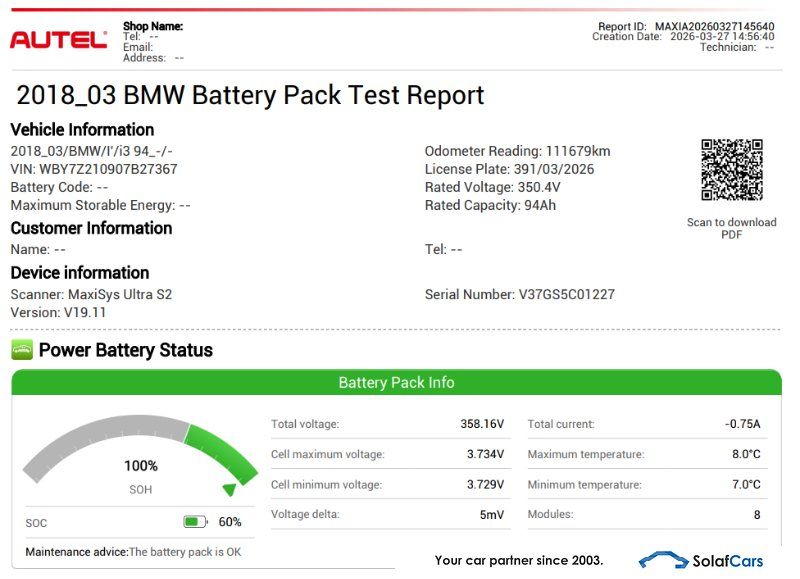The width and height of the screenshot is (800, 579).
Task: Click the SolafCars brand name text
Action: [x=727, y=561]
